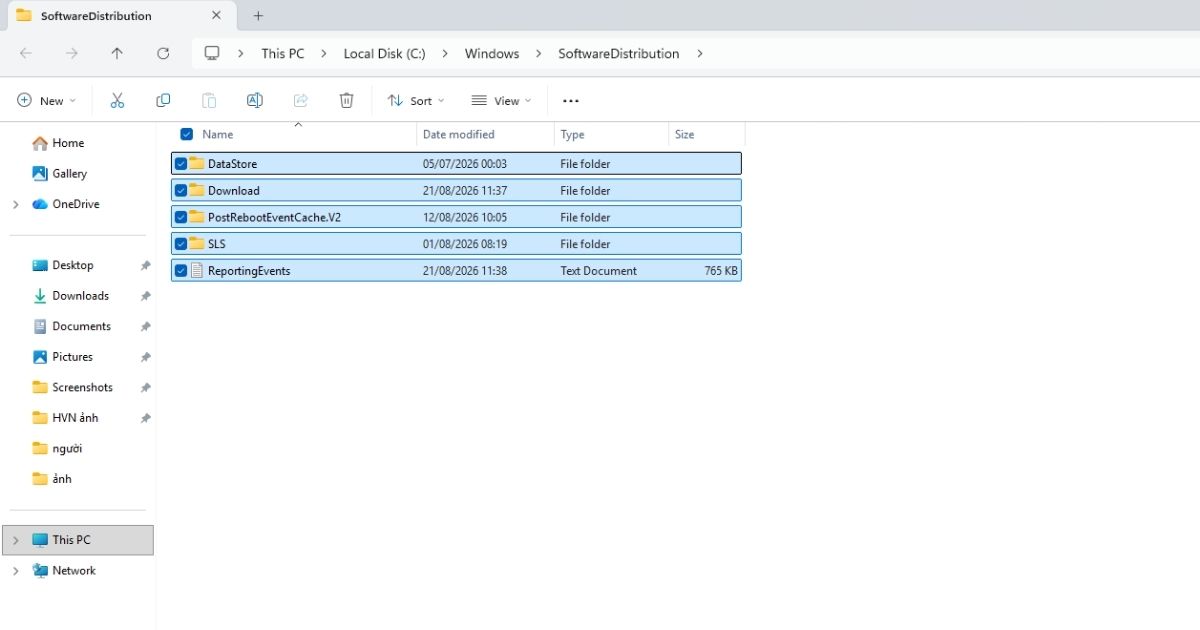Image resolution: width=1200 pixels, height=630 pixels.
Task: Click the DataStore folder icon
Action: tap(197, 163)
